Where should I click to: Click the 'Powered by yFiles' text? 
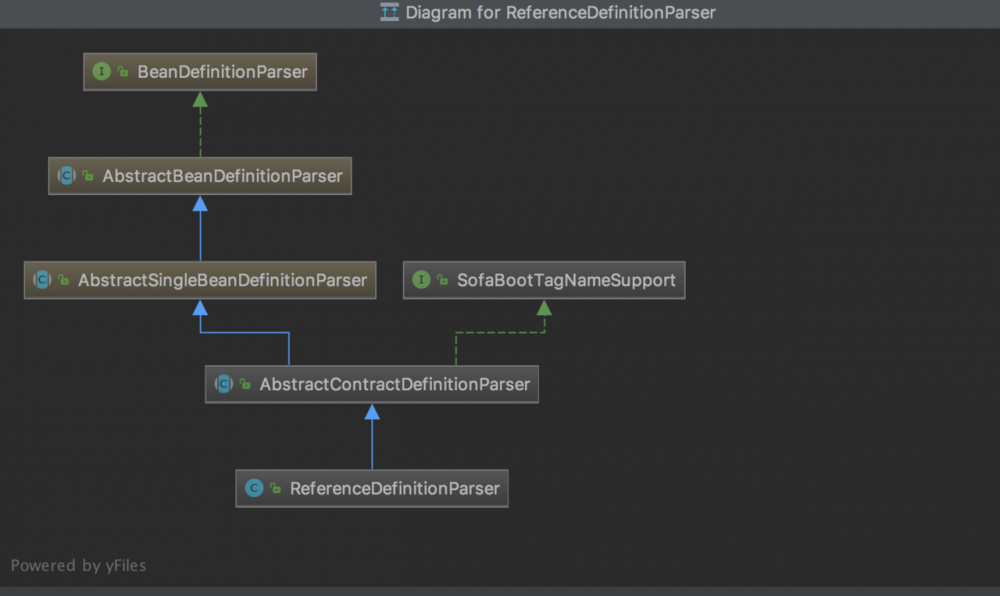(78, 566)
